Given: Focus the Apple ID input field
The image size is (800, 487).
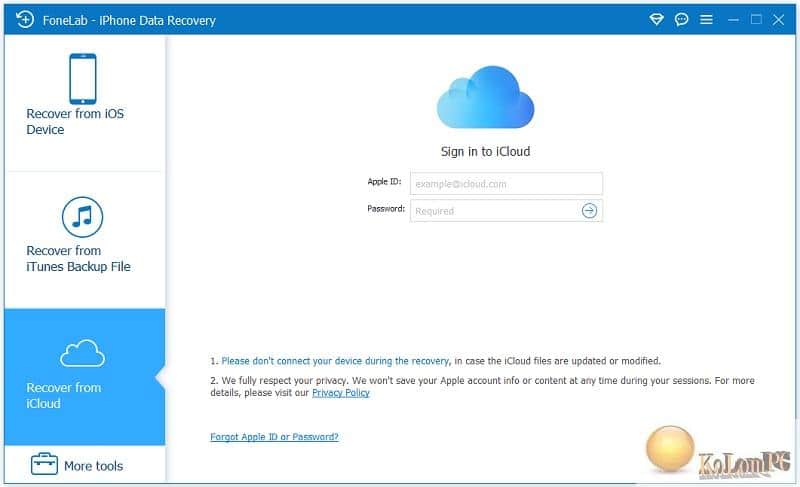Looking at the screenshot, I should click(506, 184).
